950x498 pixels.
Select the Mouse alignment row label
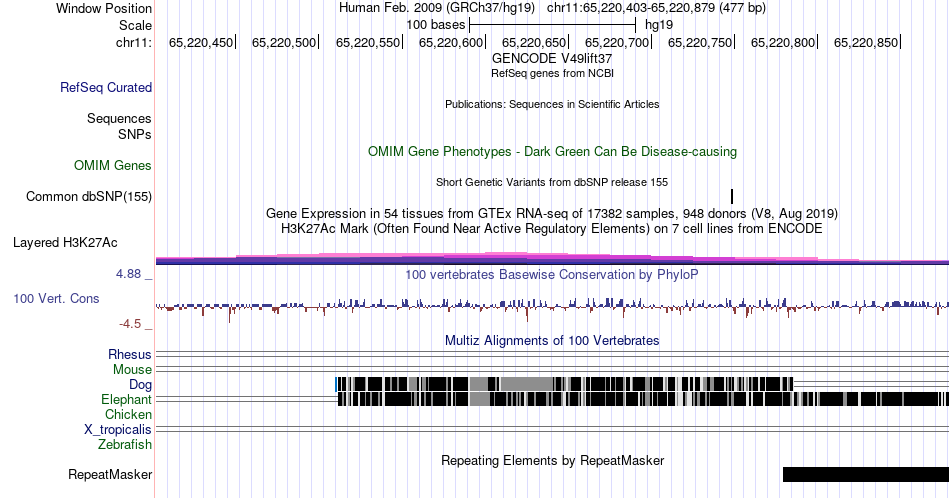click(x=132, y=370)
